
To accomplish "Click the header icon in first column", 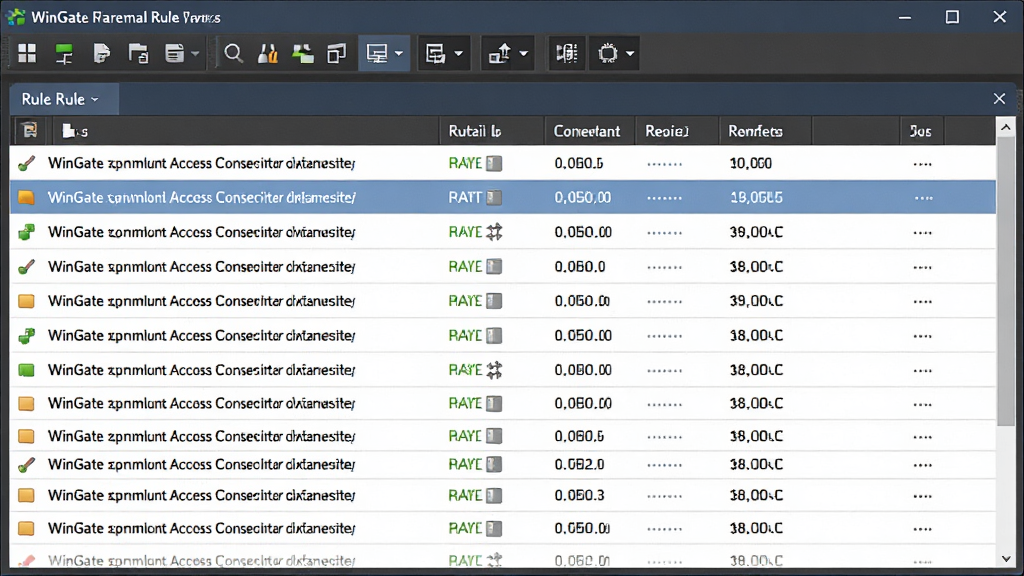I will (x=29, y=131).
